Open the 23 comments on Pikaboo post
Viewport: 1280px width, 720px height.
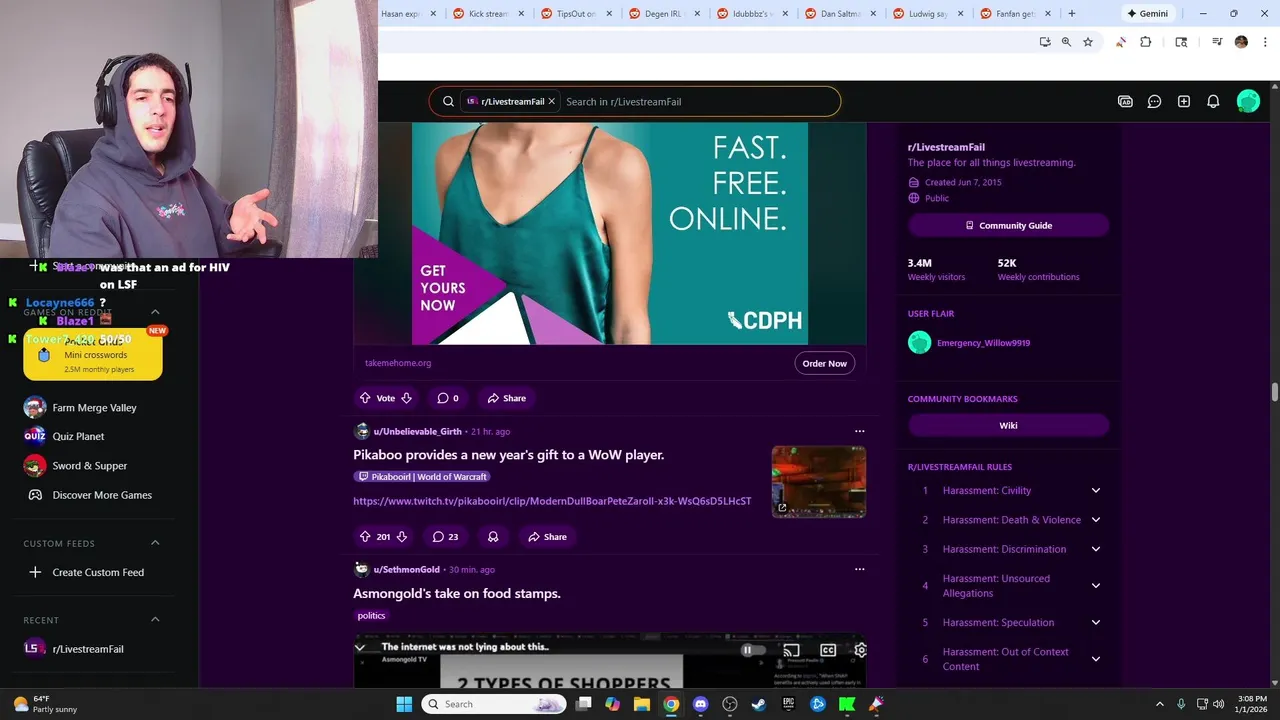(x=446, y=537)
